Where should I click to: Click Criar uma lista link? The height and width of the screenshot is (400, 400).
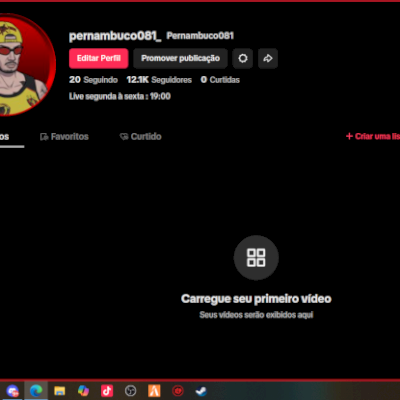pos(373,136)
